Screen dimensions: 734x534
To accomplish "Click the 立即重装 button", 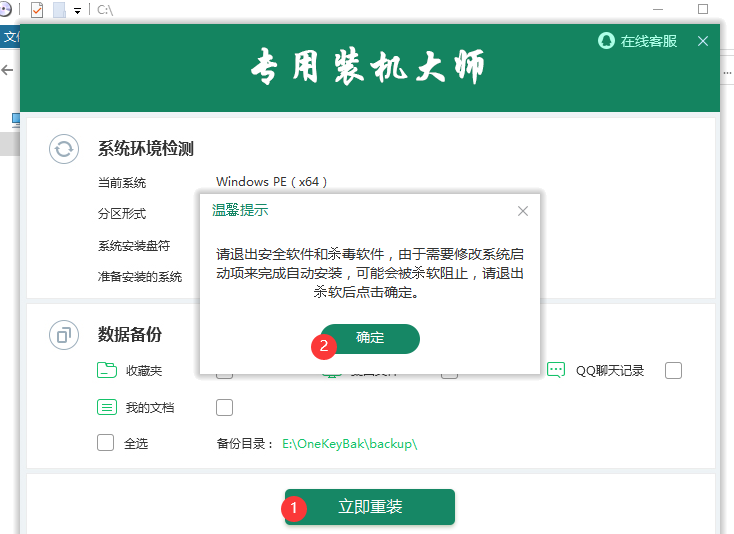I will (370, 507).
